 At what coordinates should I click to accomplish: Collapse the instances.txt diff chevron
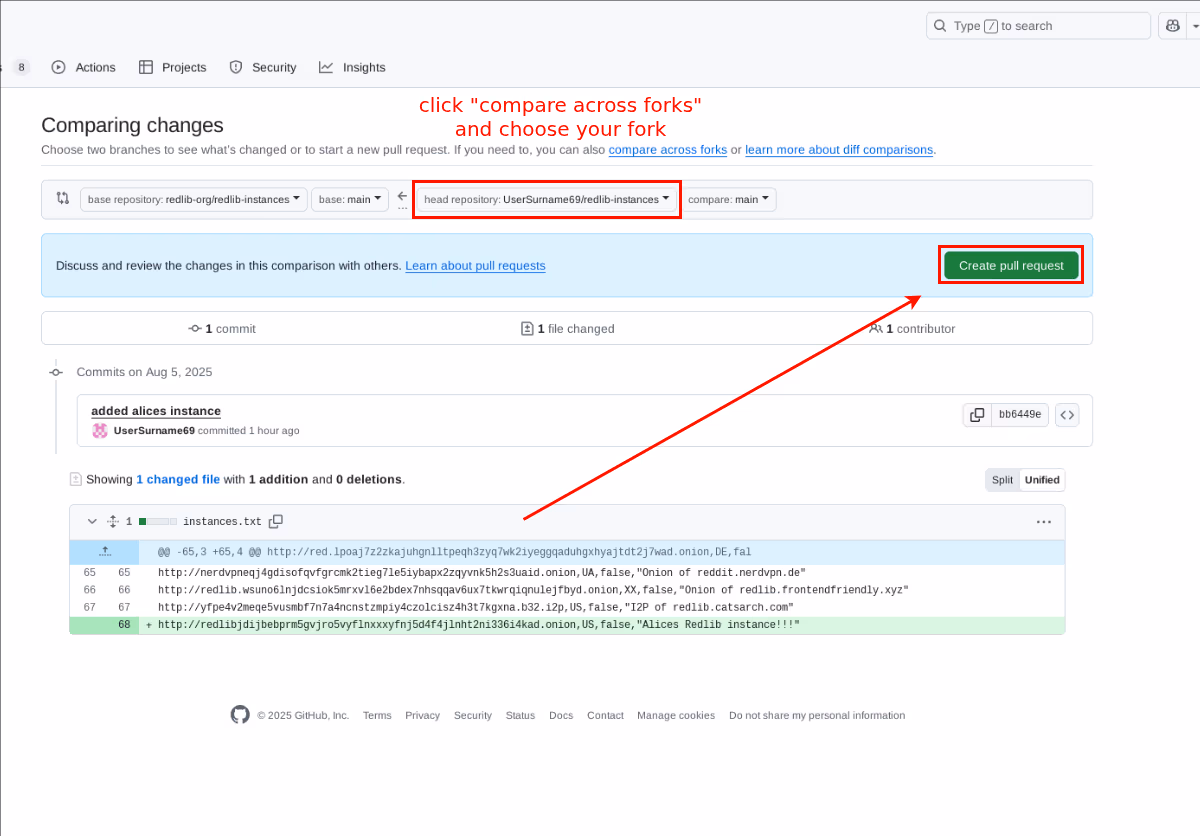pyautogui.click(x=92, y=522)
